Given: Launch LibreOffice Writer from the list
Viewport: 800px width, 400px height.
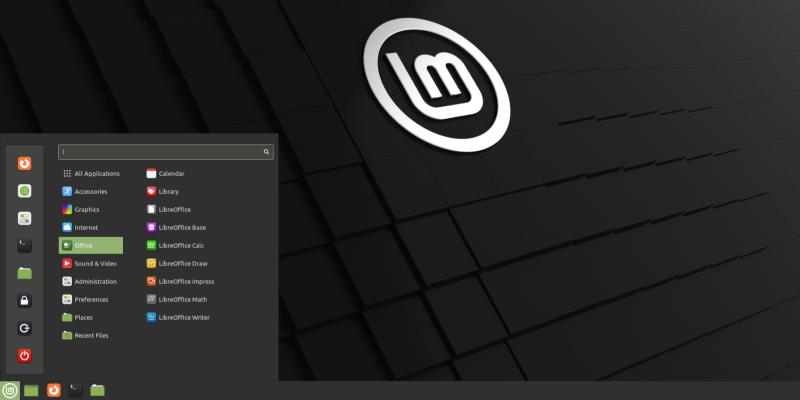Looking at the screenshot, I should (184, 317).
